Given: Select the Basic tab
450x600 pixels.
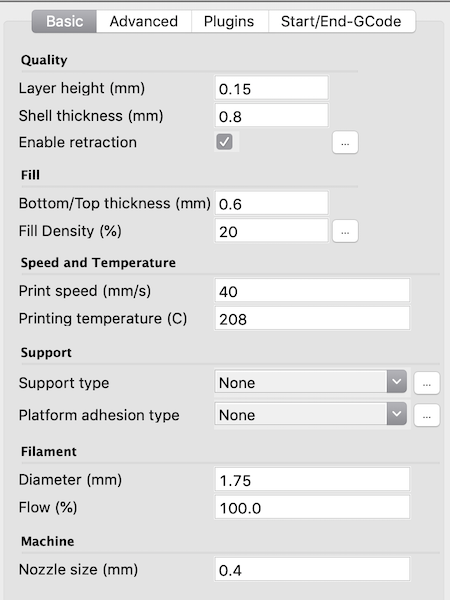Looking at the screenshot, I should point(64,21).
